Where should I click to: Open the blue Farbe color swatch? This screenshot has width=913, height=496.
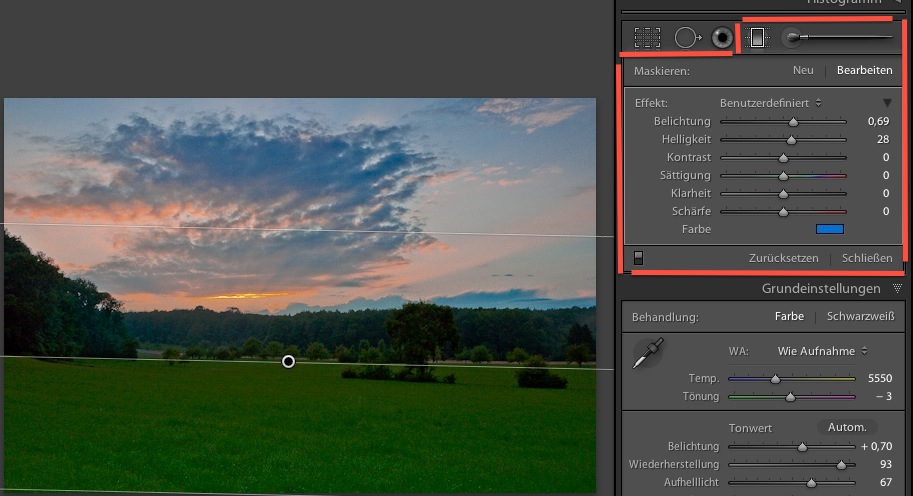[830, 229]
